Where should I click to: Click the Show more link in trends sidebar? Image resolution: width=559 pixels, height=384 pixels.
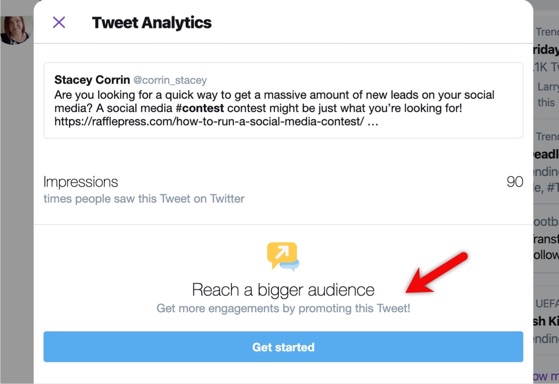546,376
